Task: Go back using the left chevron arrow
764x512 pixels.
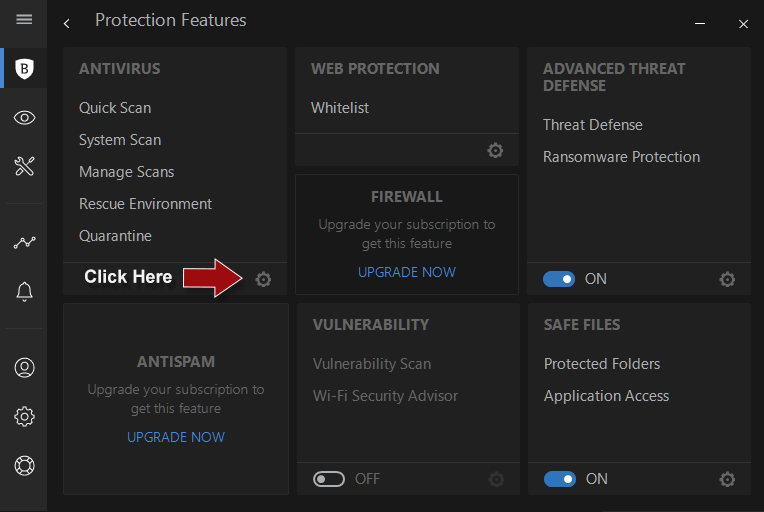Action: tap(67, 23)
